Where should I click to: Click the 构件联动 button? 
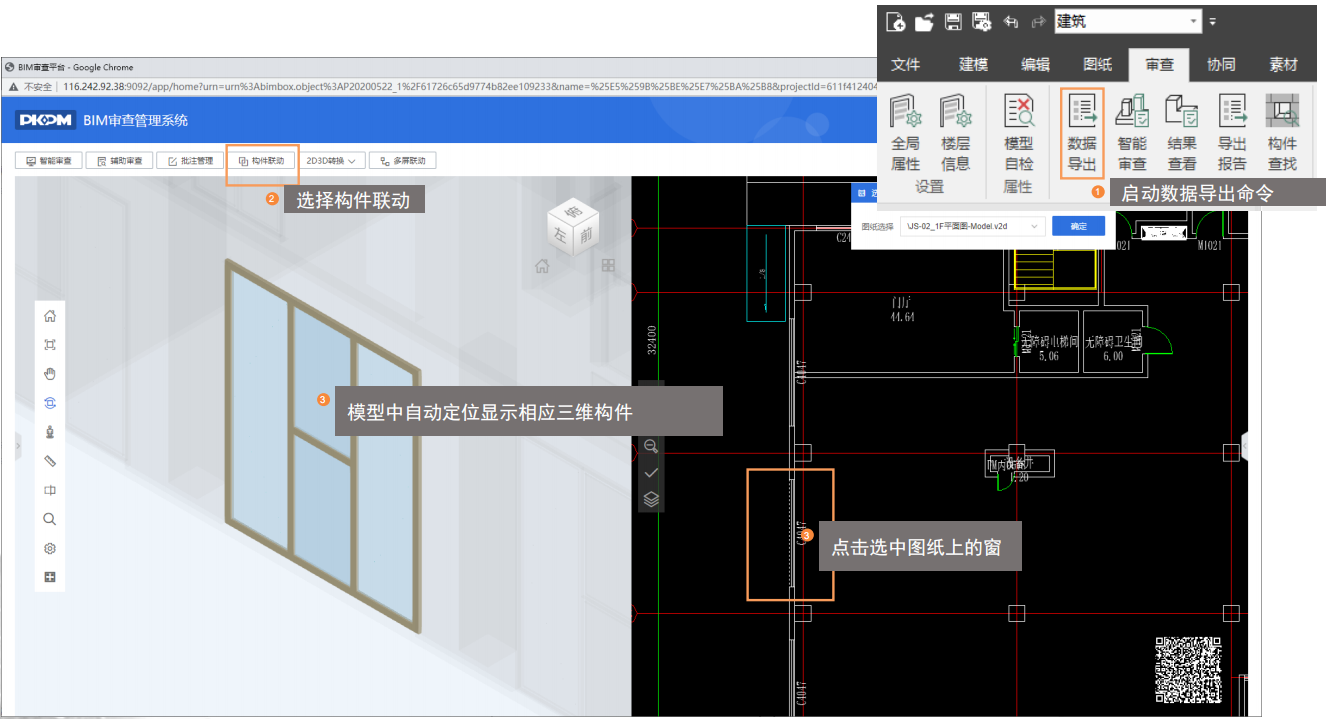tap(262, 161)
